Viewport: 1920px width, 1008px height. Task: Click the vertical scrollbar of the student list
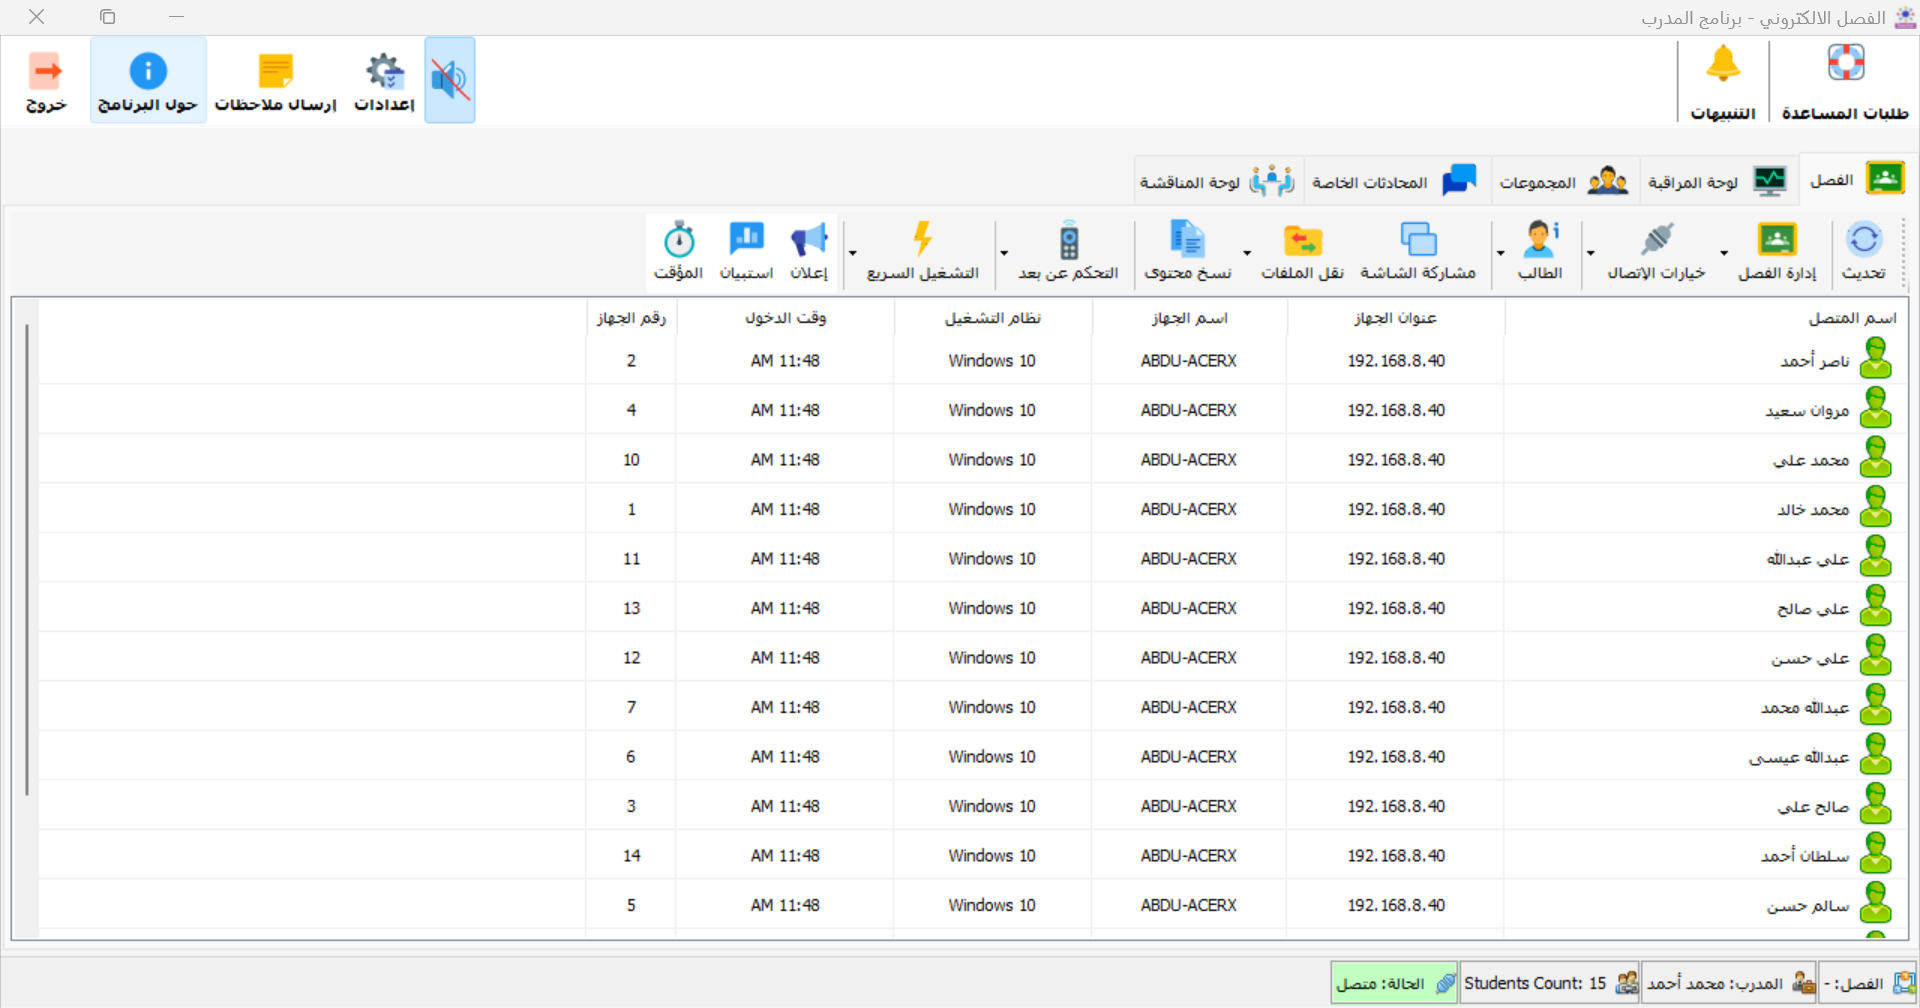27,560
